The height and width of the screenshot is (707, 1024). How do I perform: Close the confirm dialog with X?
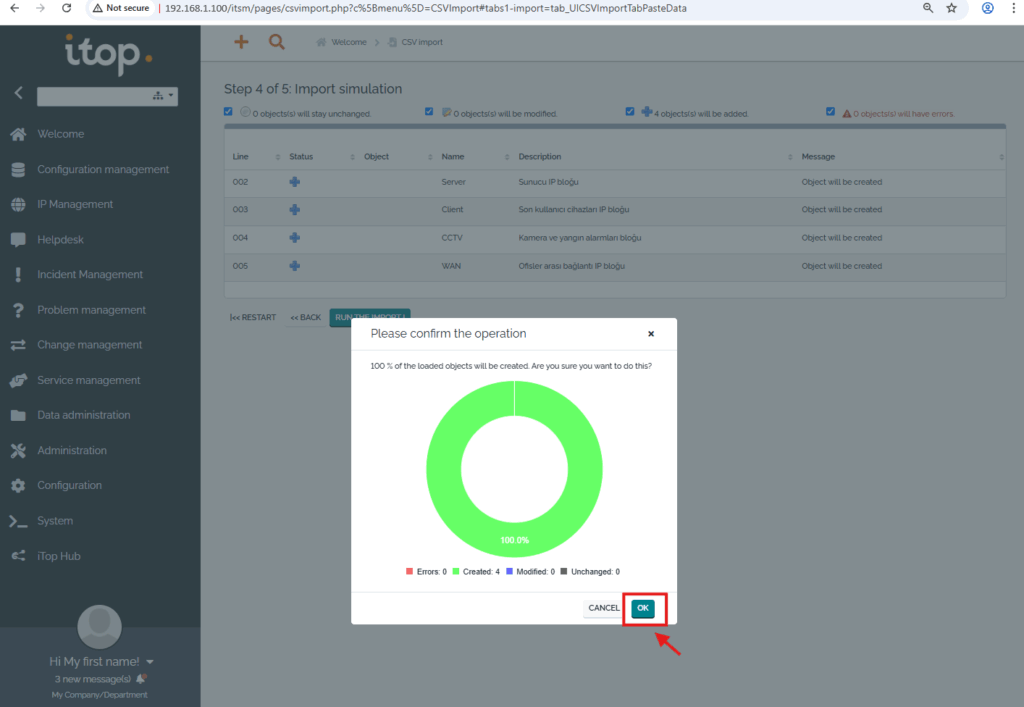point(651,334)
